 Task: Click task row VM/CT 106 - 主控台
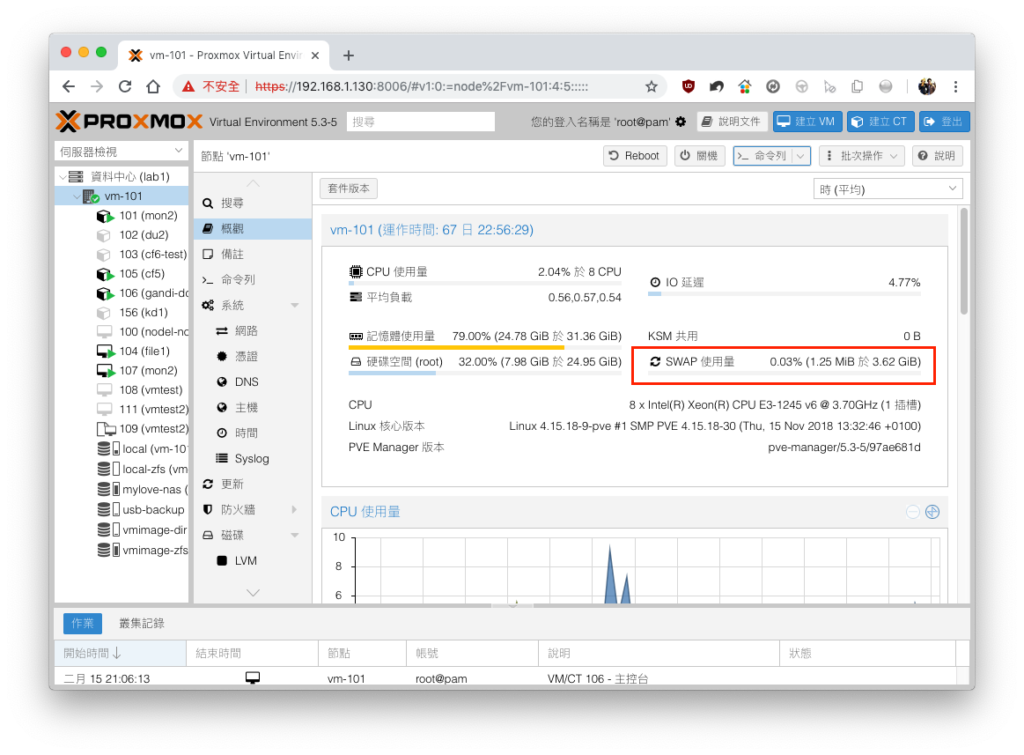(x=507, y=679)
